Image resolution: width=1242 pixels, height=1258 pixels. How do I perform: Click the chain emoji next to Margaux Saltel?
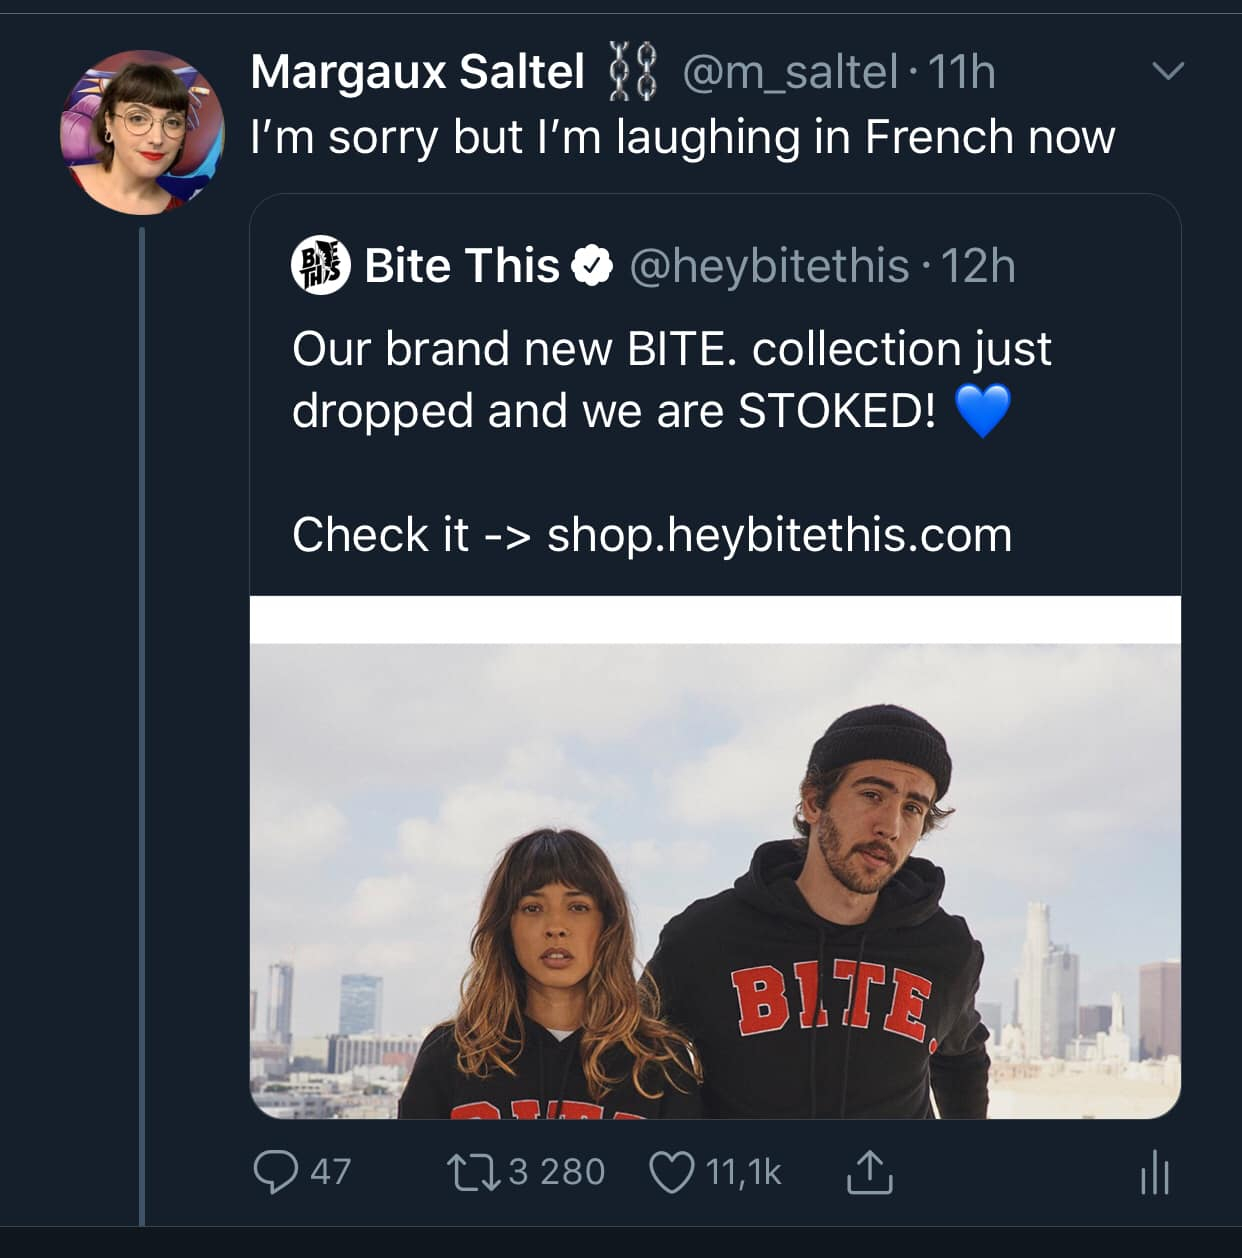point(634,72)
